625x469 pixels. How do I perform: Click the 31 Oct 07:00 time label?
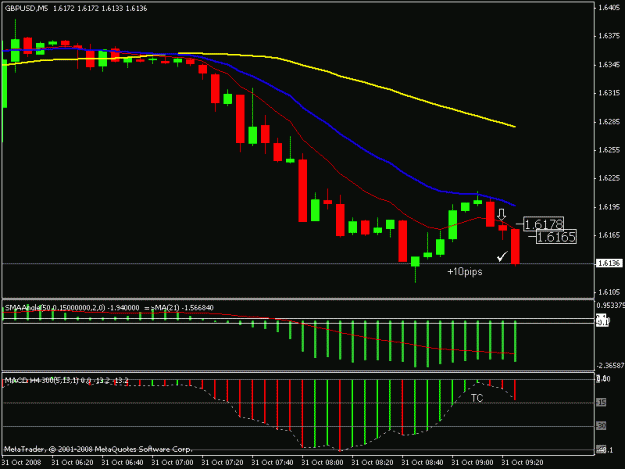click(173, 463)
